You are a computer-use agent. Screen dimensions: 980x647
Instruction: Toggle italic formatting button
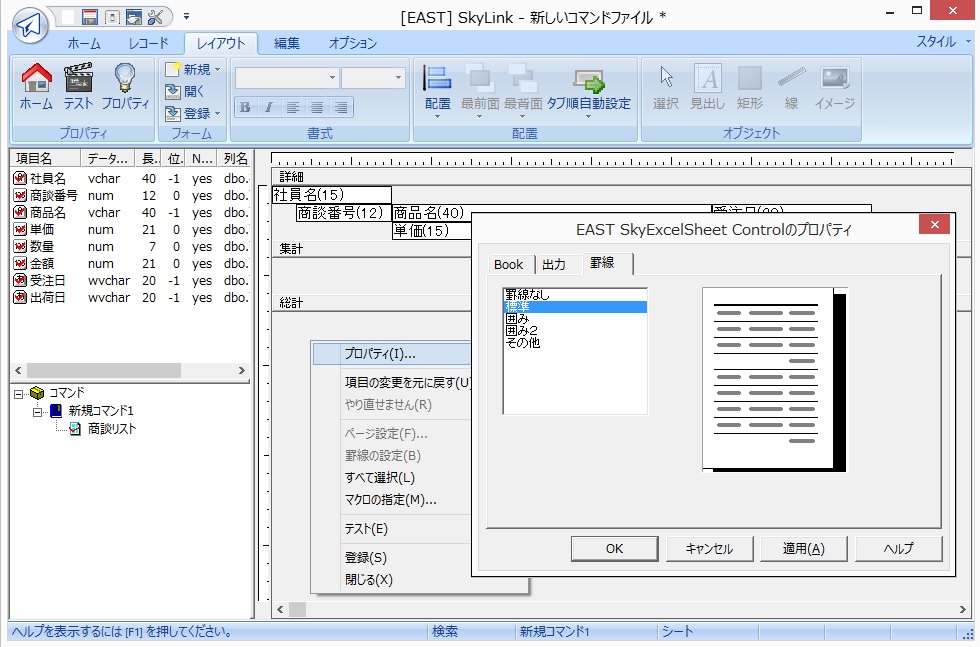(269, 108)
